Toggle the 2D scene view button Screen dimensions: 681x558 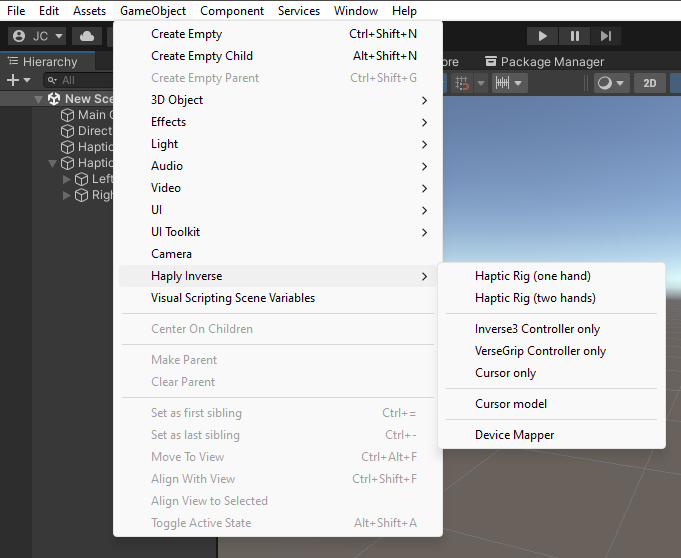click(x=649, y=83)
